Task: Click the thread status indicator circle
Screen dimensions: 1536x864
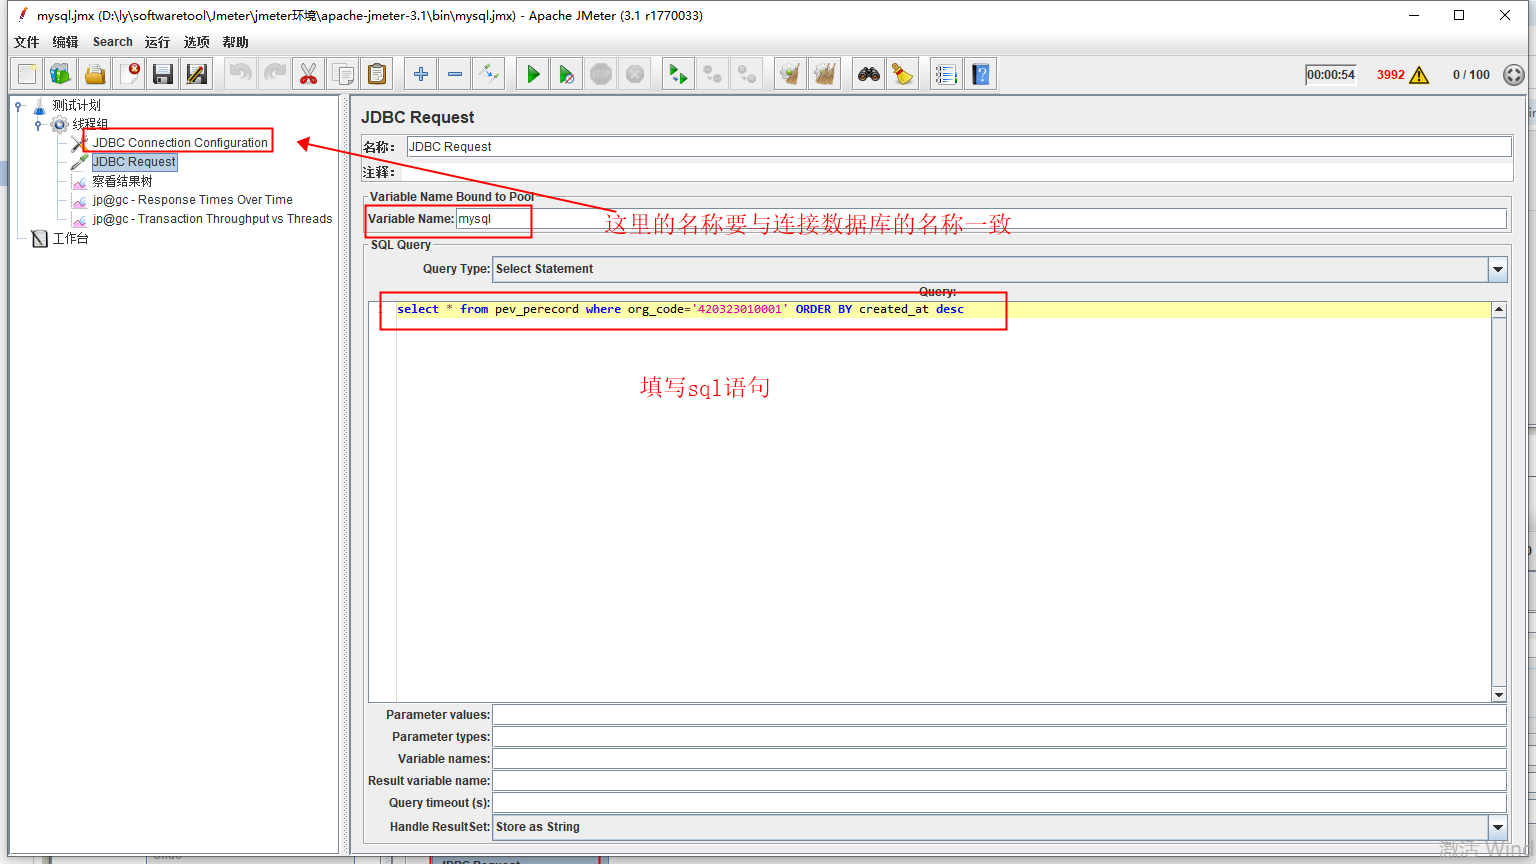Action: point(1514,75)
